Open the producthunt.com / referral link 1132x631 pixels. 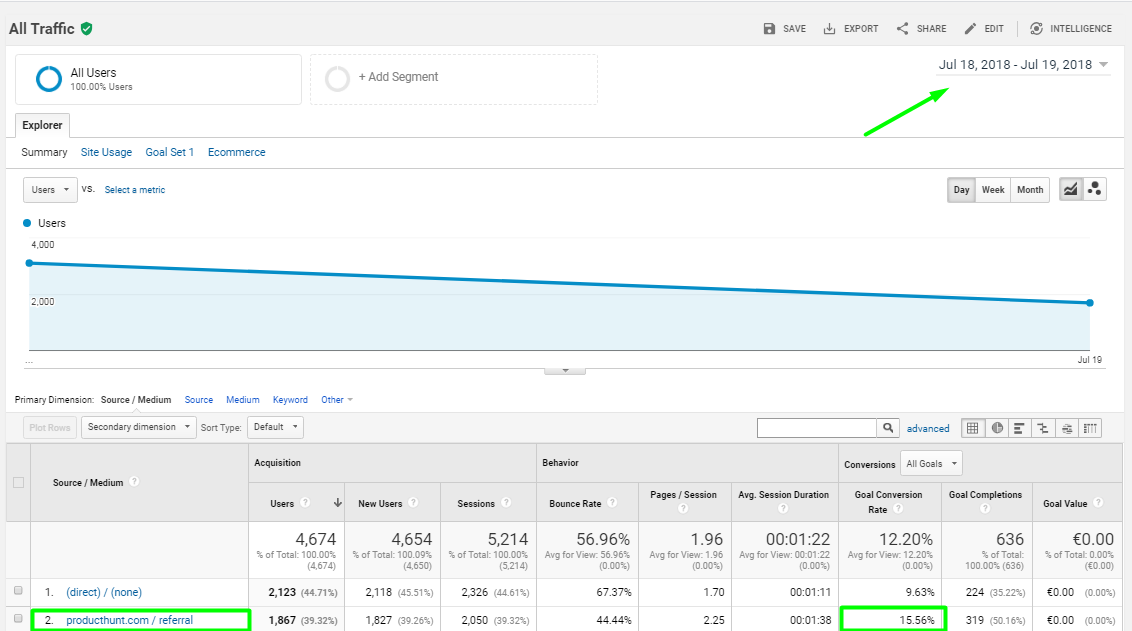pyautogui.click(x=129, y=620)
